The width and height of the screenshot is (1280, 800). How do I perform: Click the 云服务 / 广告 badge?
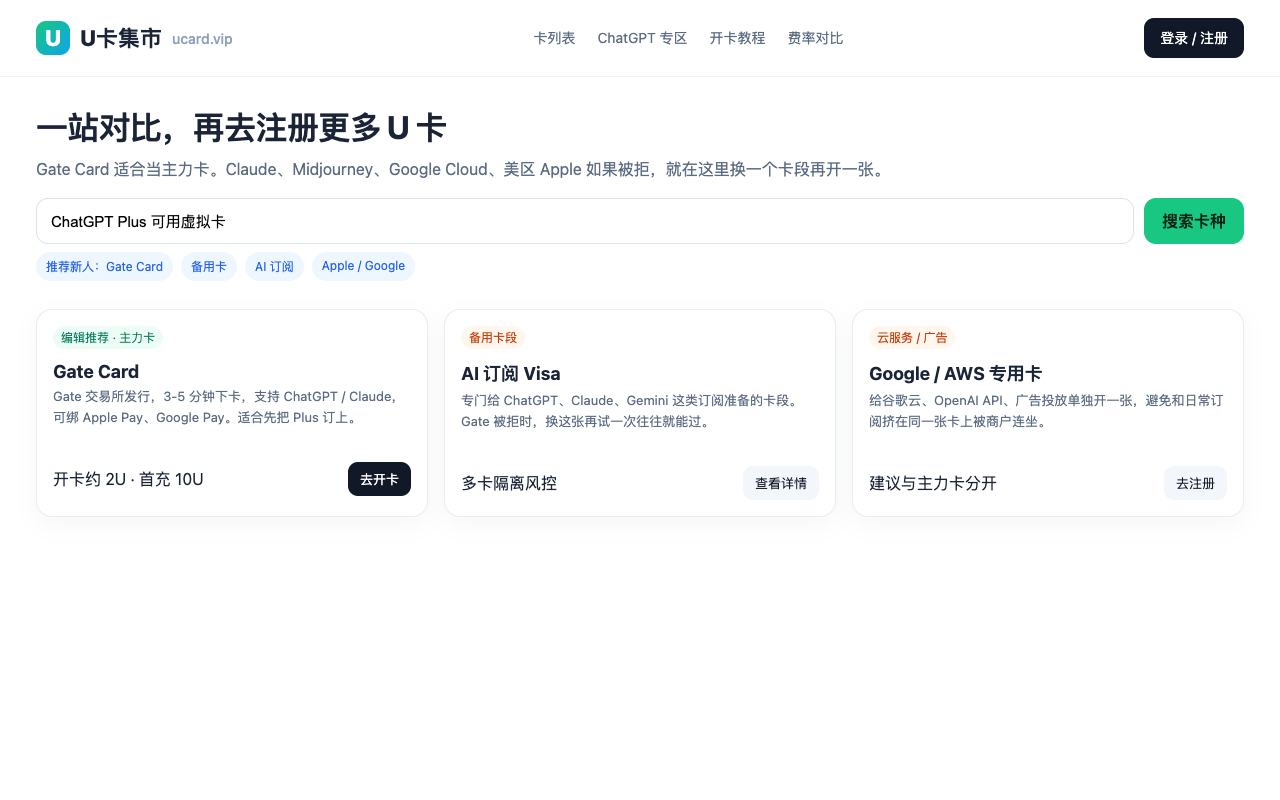tap(912, 338)
